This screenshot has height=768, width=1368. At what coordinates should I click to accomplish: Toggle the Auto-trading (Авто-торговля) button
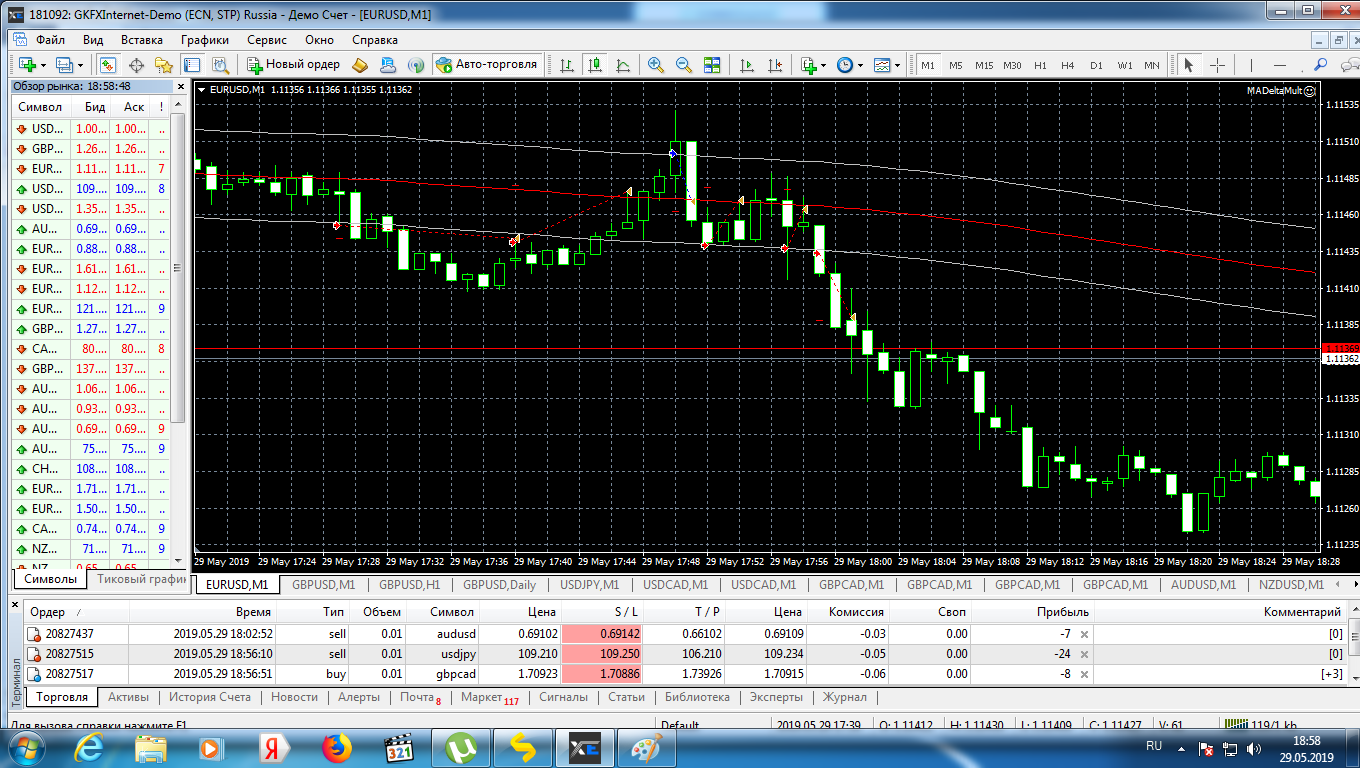coord(487,64)
